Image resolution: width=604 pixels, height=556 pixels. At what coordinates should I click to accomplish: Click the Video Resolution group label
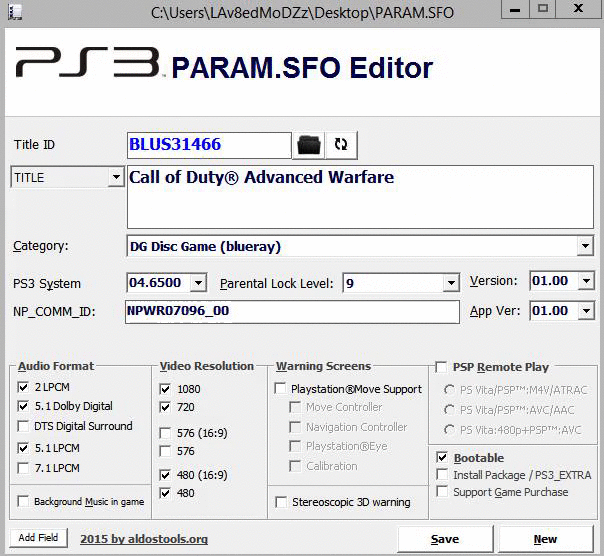207,366
